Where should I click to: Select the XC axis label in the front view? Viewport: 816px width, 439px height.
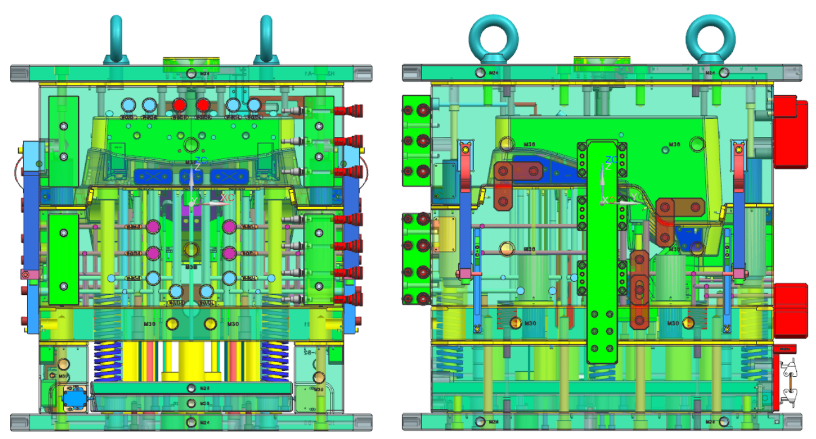[227, 198]
